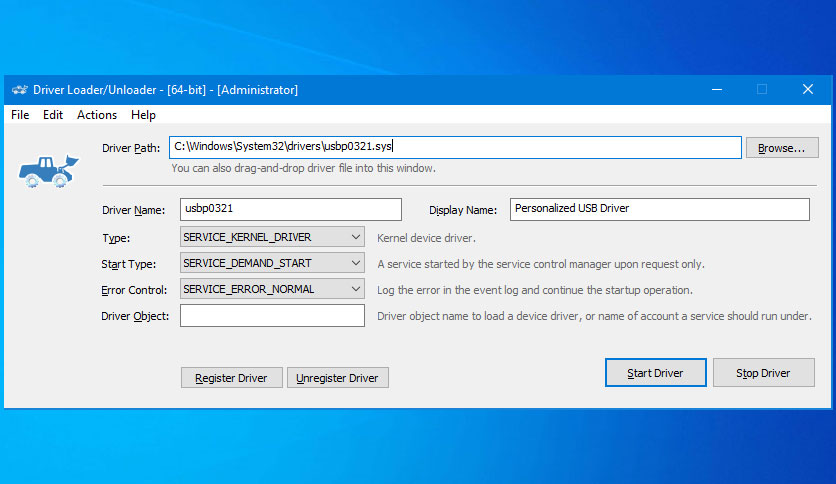This screenshot has height=484, width=836.
Task: Open the File menu
Action: pos(20,115)
